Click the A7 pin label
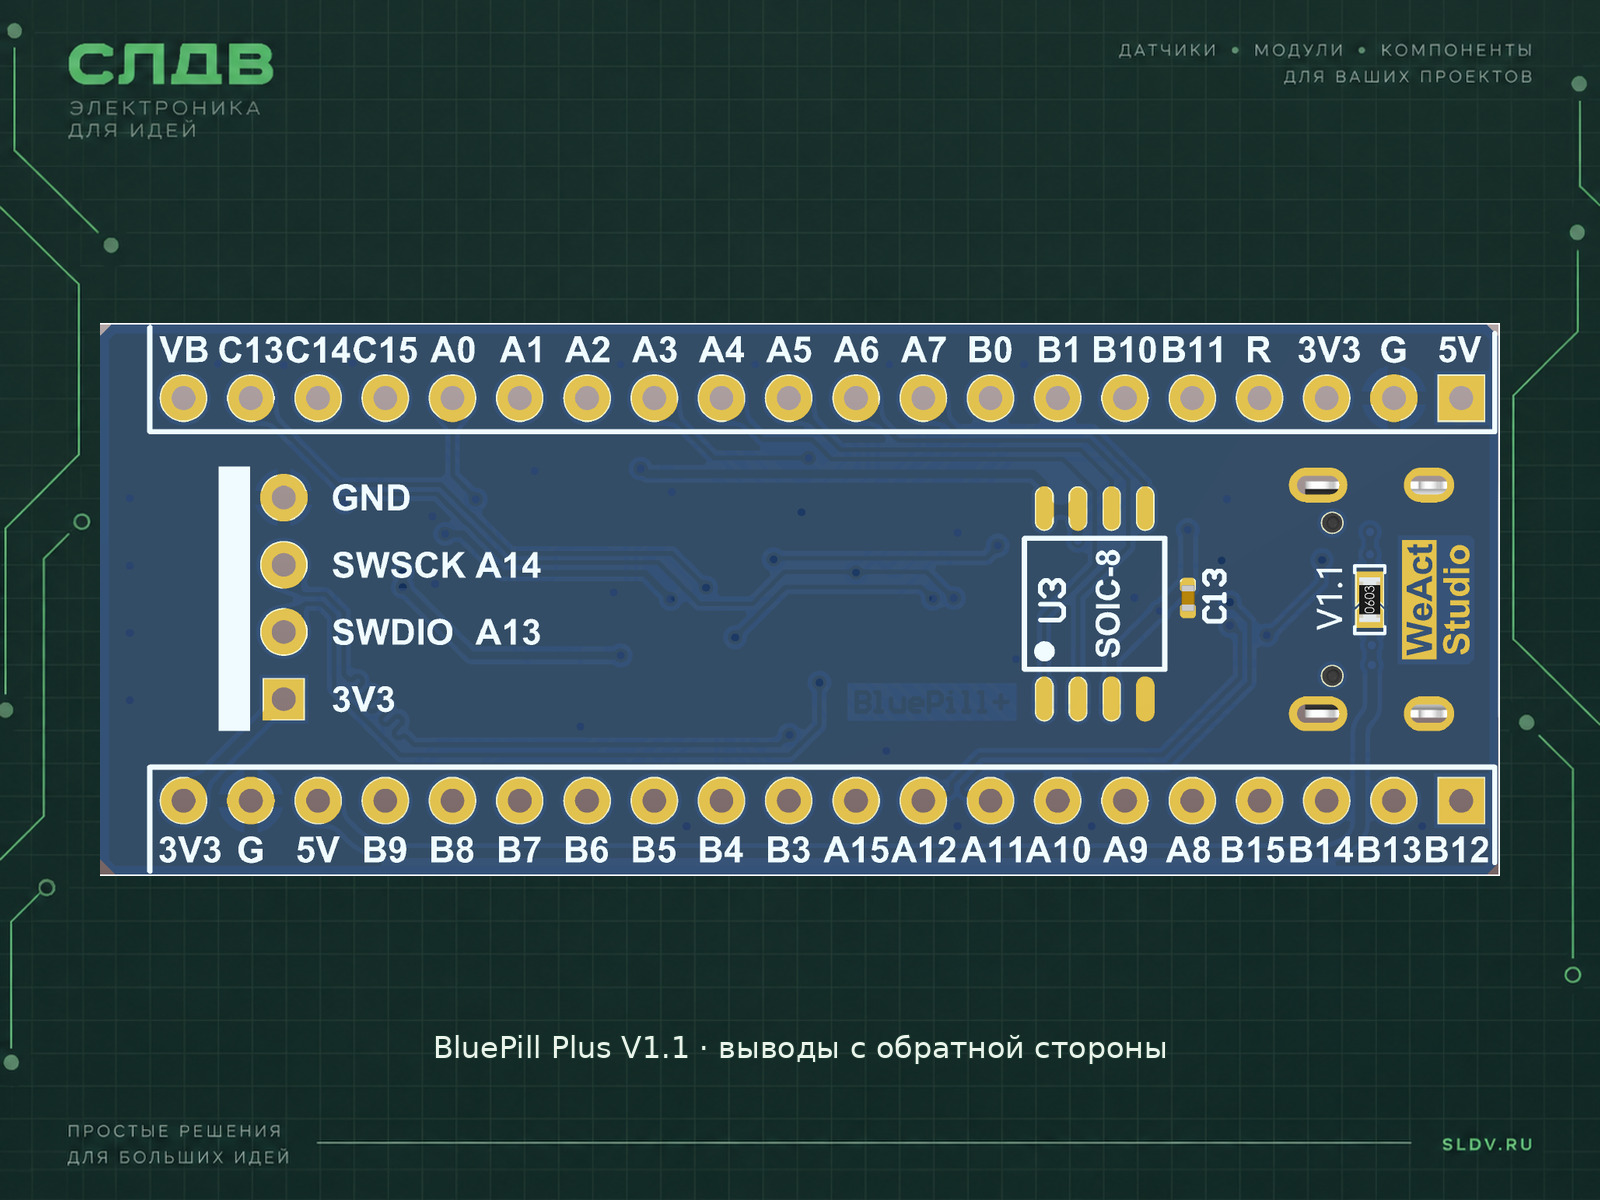 923,350
